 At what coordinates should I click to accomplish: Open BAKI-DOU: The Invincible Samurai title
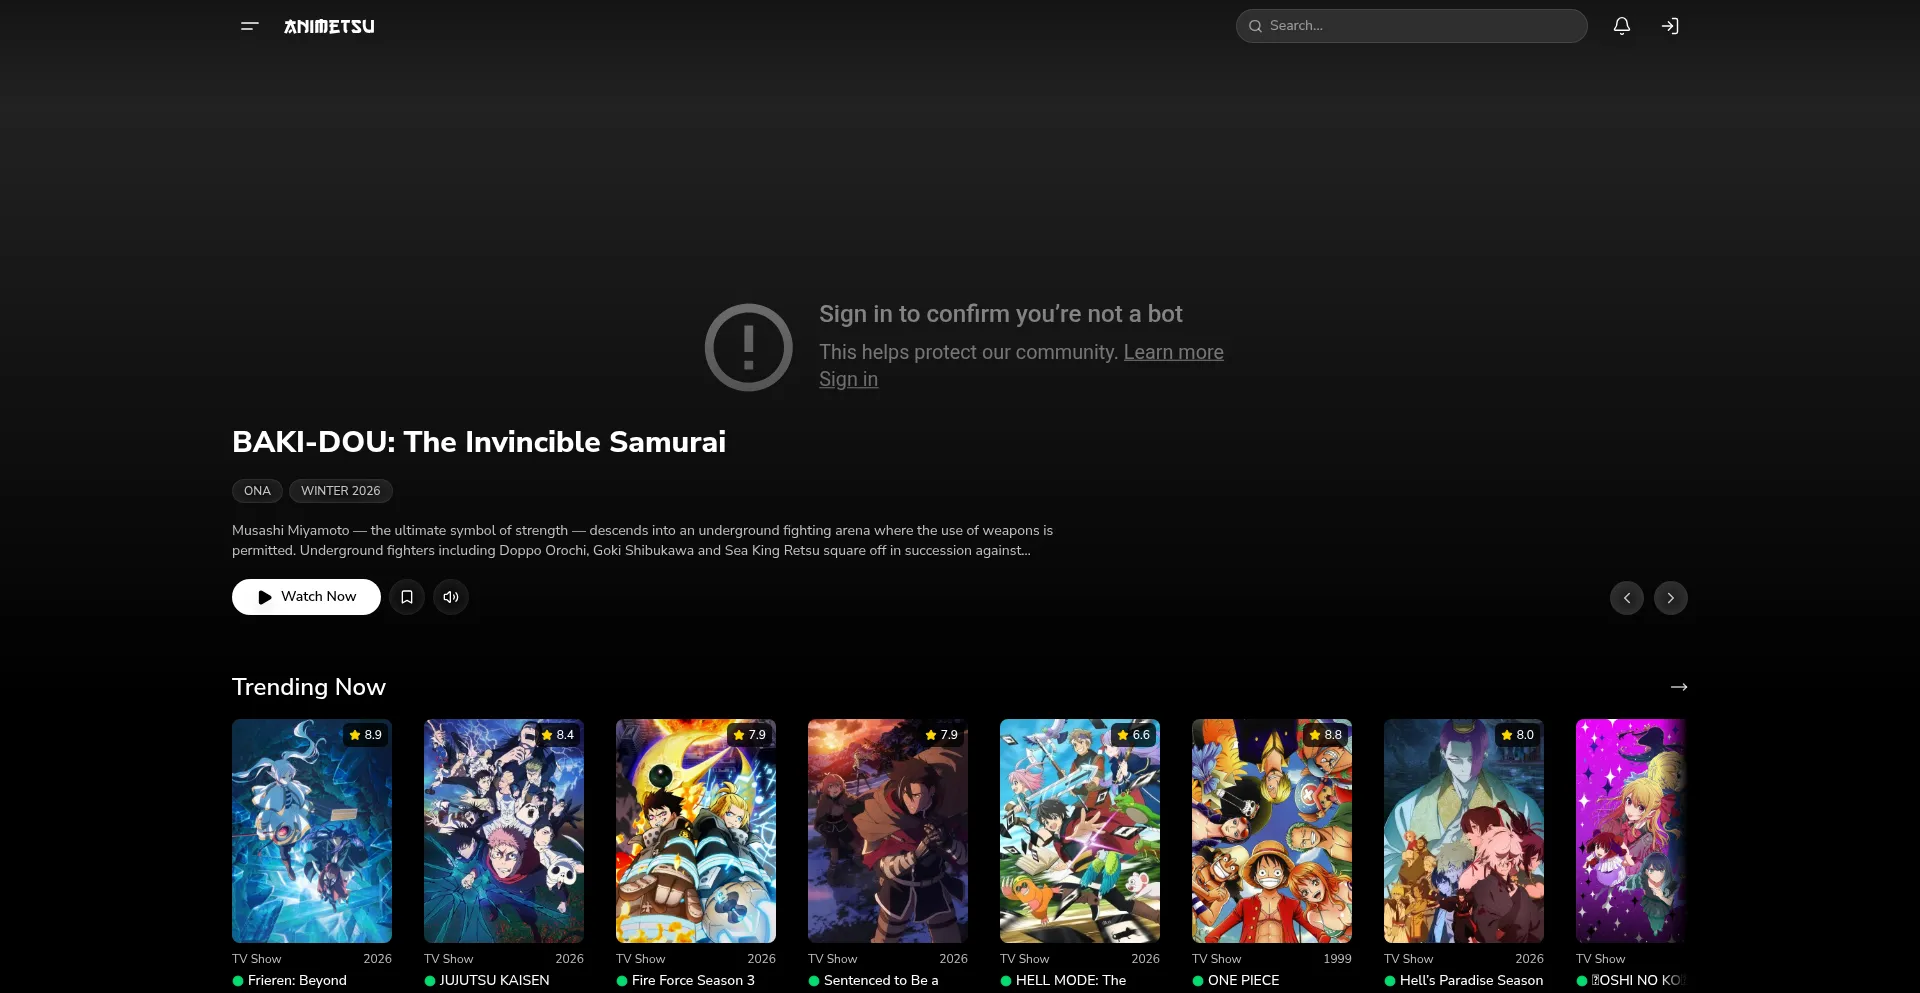[x=479, y=442]
